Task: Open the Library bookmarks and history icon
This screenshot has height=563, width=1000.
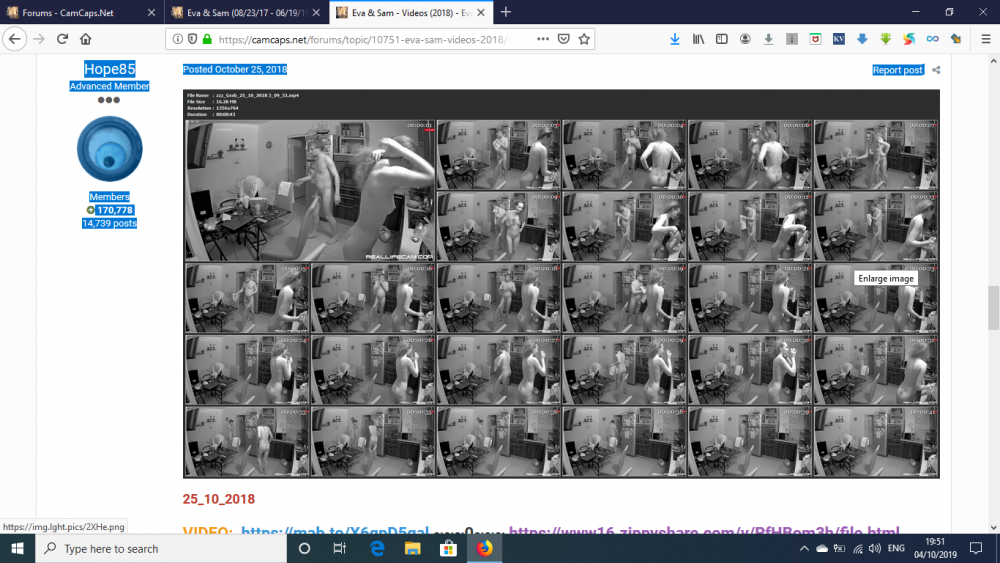Action: coord(699,39)
